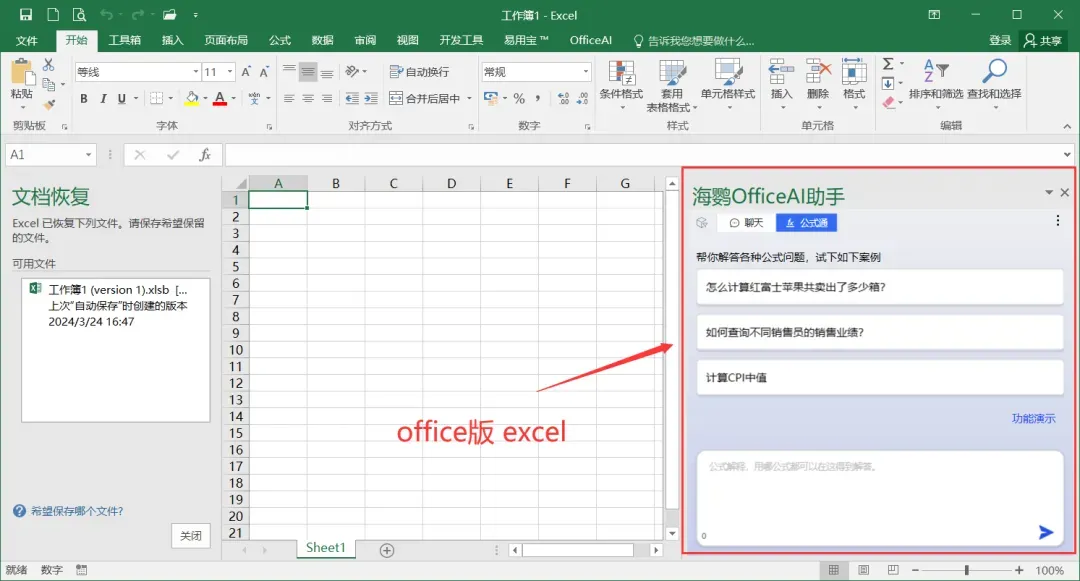
Task: Click the insert function fx icon
Action: click(x=205, y=155)
